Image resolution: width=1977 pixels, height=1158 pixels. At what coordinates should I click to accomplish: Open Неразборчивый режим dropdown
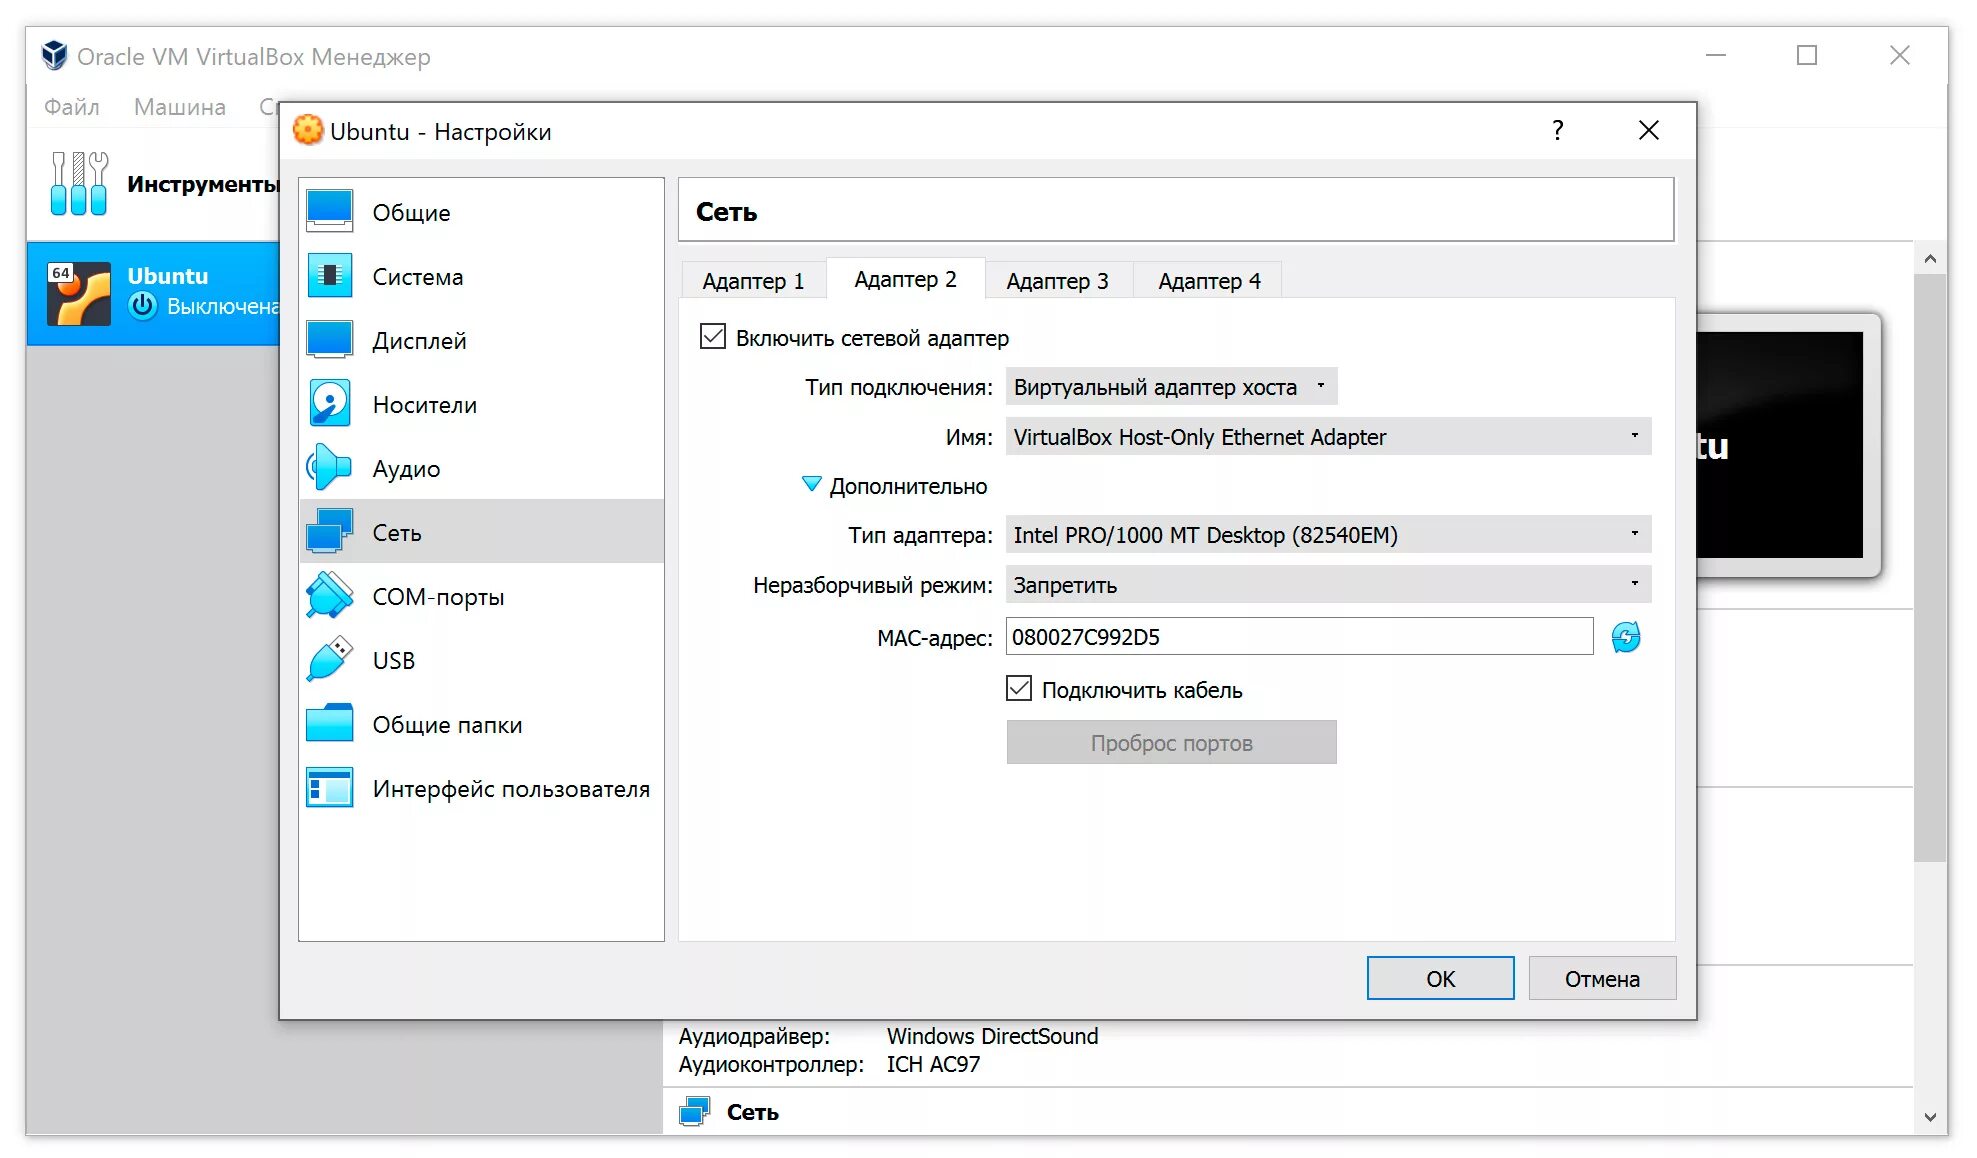click(1328, 585)
